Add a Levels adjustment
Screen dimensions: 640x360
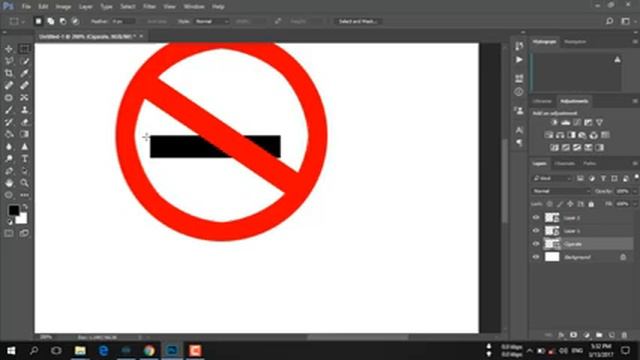565,122
